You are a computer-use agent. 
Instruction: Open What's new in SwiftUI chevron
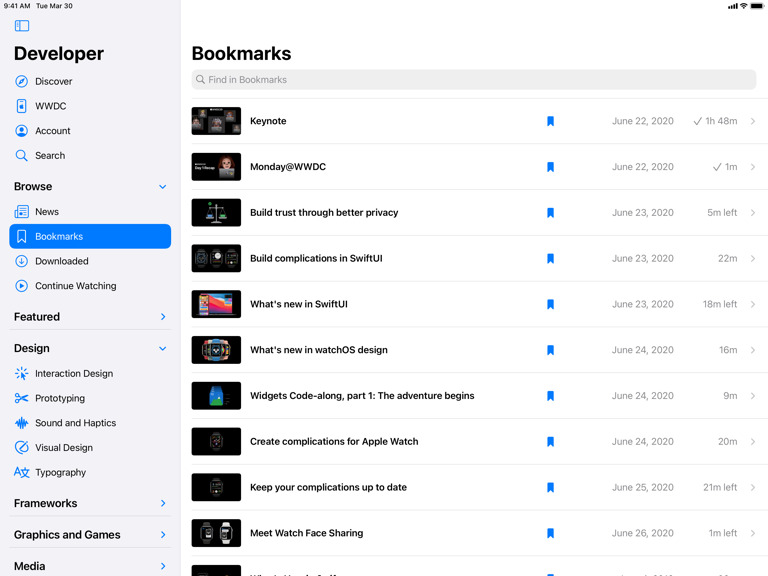pos(753,304)
